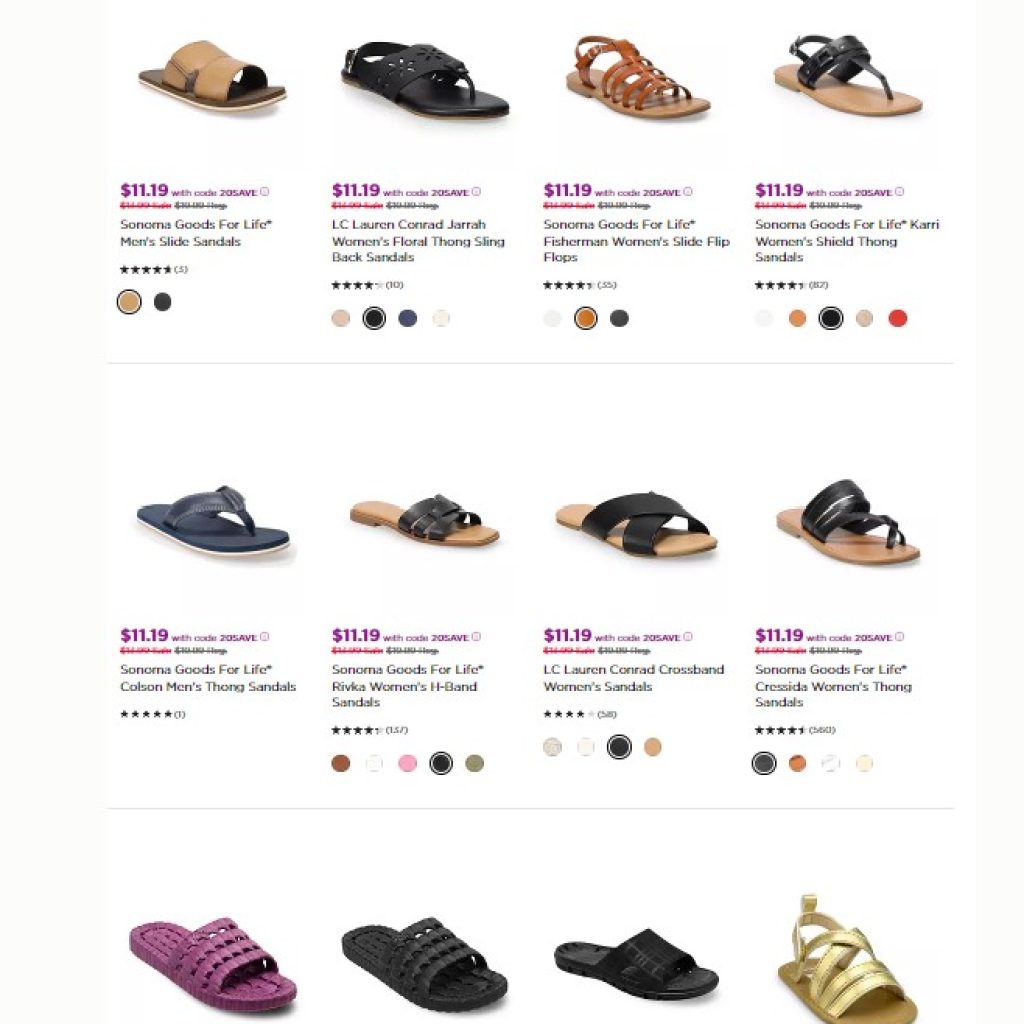Choose pink swatch for Rivka H-Band Sandals
1024x1024 pixels.
[x=408, y=763]
